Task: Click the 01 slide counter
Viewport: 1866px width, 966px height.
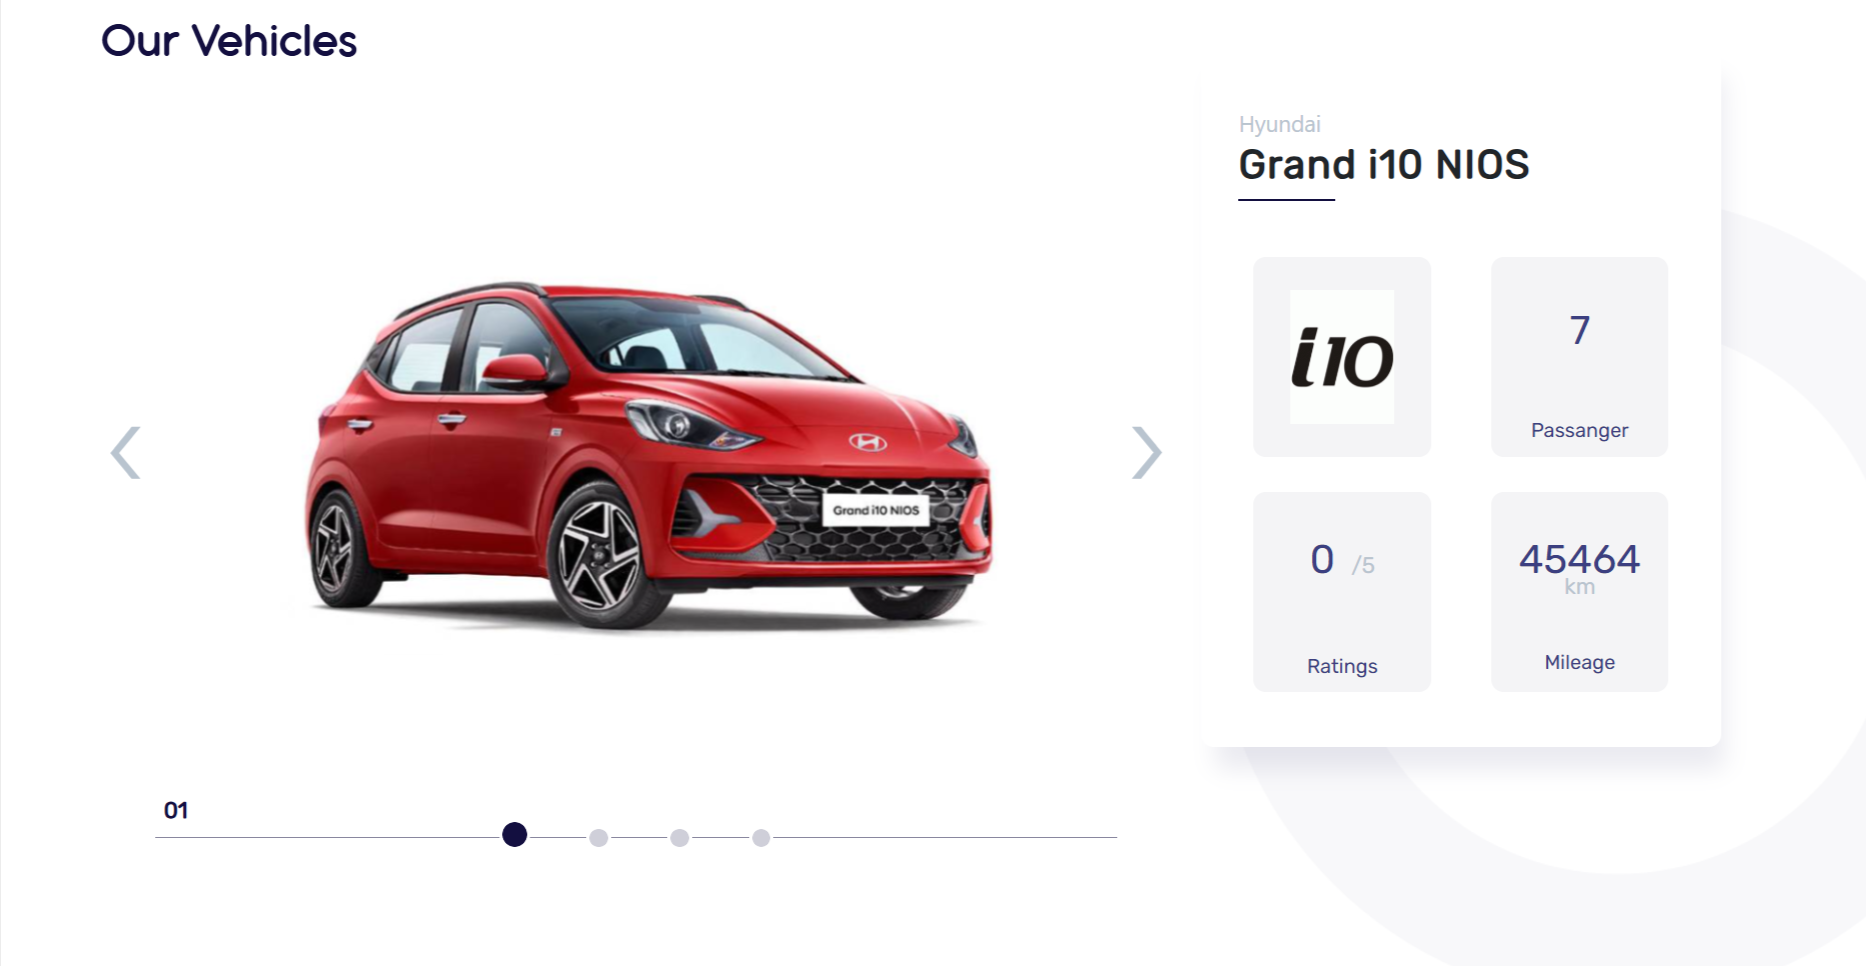Action: click(x=176, y=810)
